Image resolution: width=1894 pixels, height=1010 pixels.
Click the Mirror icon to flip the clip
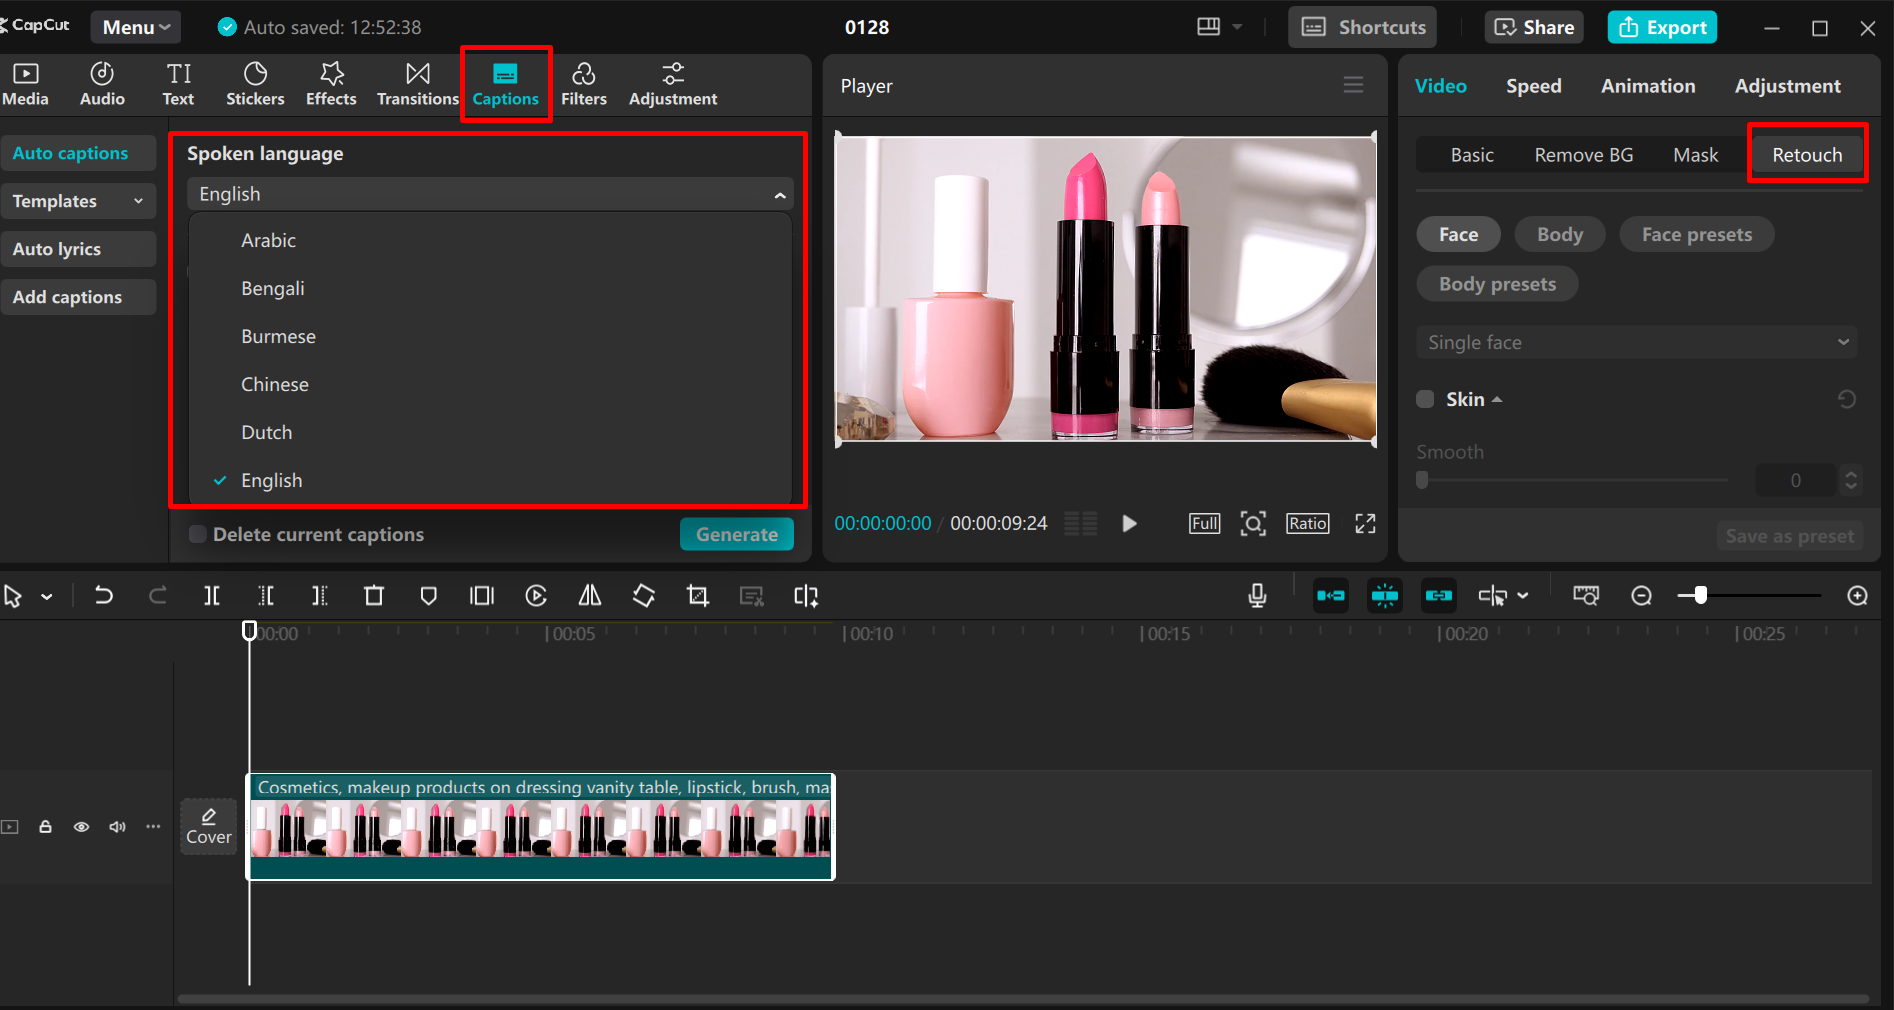coord(589,595)
